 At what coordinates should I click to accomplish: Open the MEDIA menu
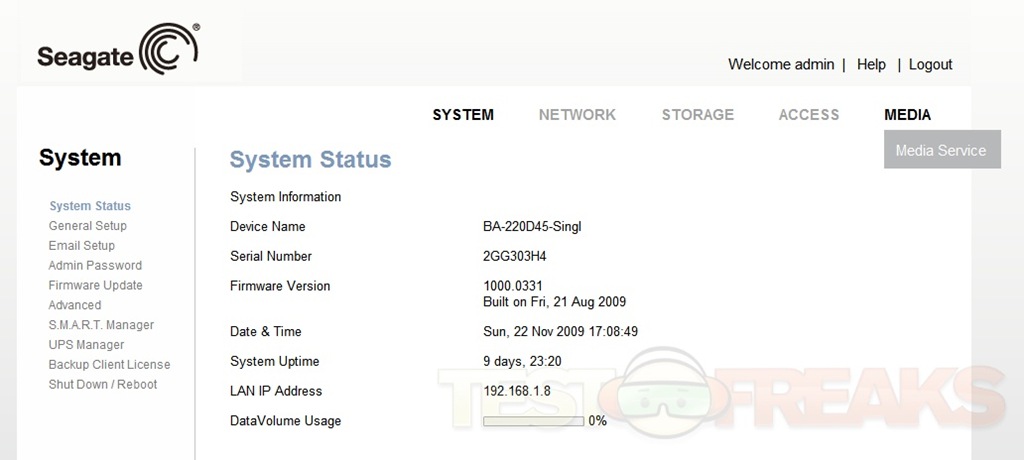coord(907,115)
